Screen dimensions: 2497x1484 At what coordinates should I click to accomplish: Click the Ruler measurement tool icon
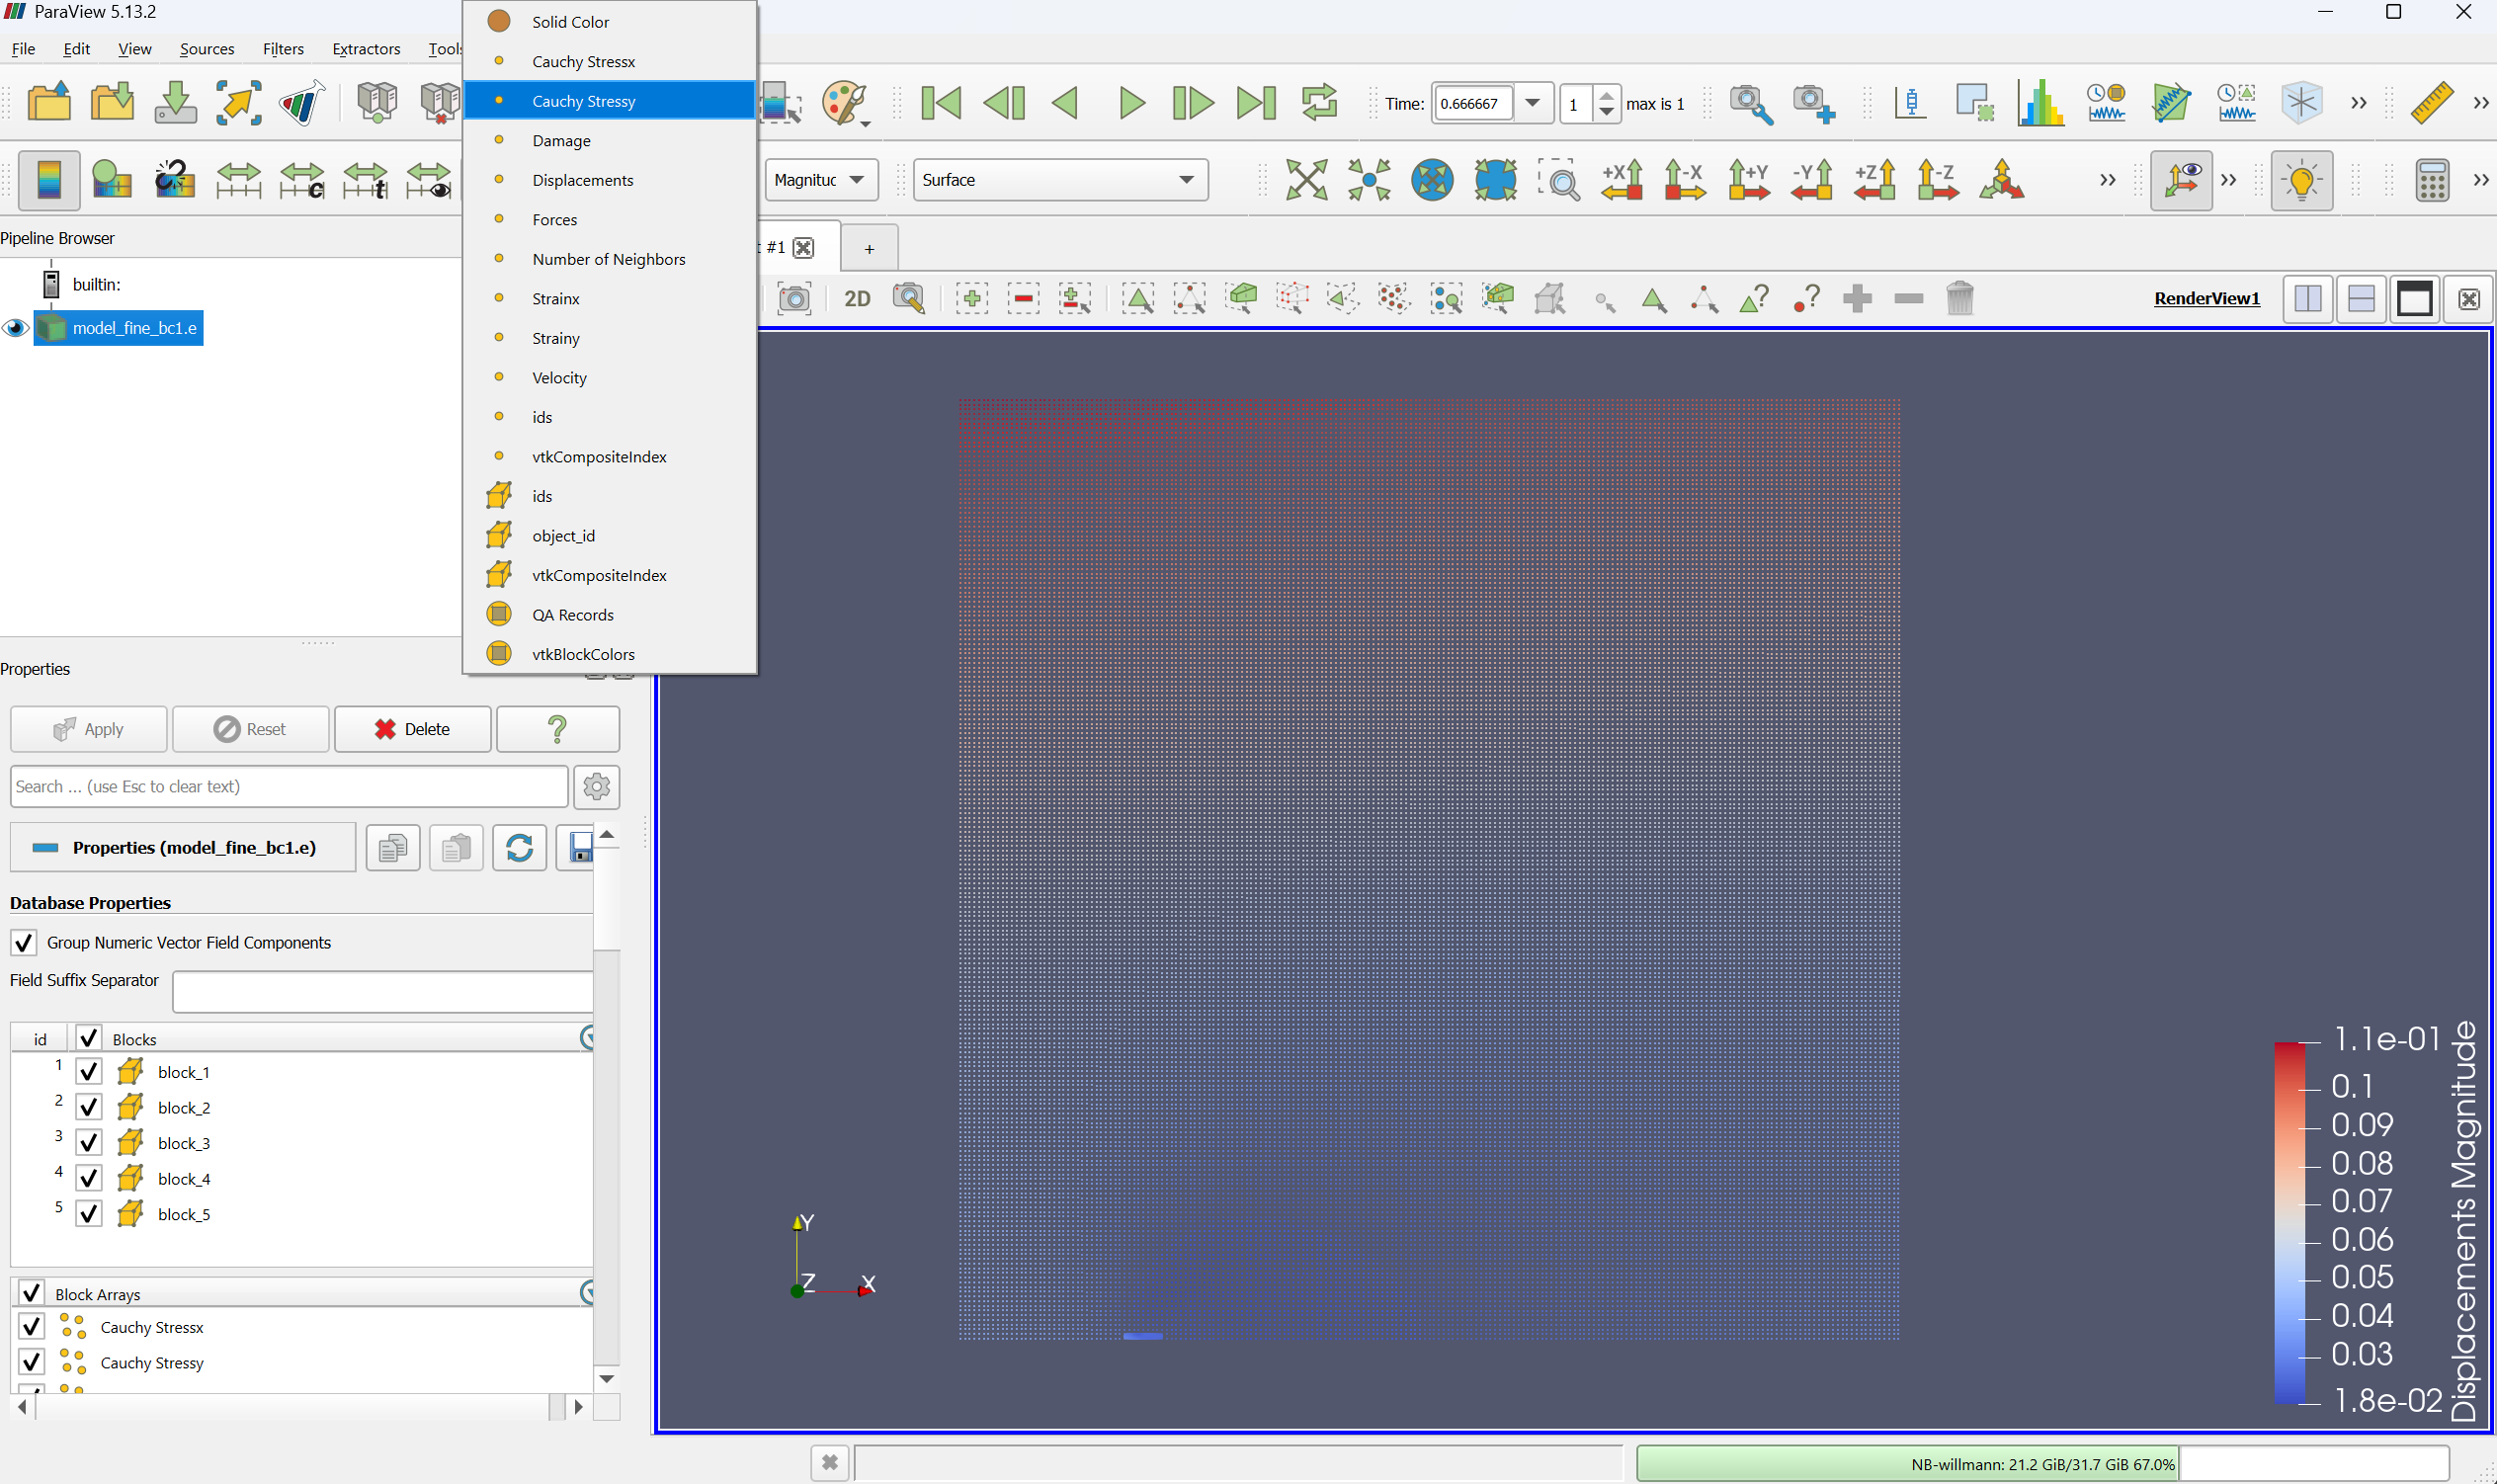pos(2431,103)
